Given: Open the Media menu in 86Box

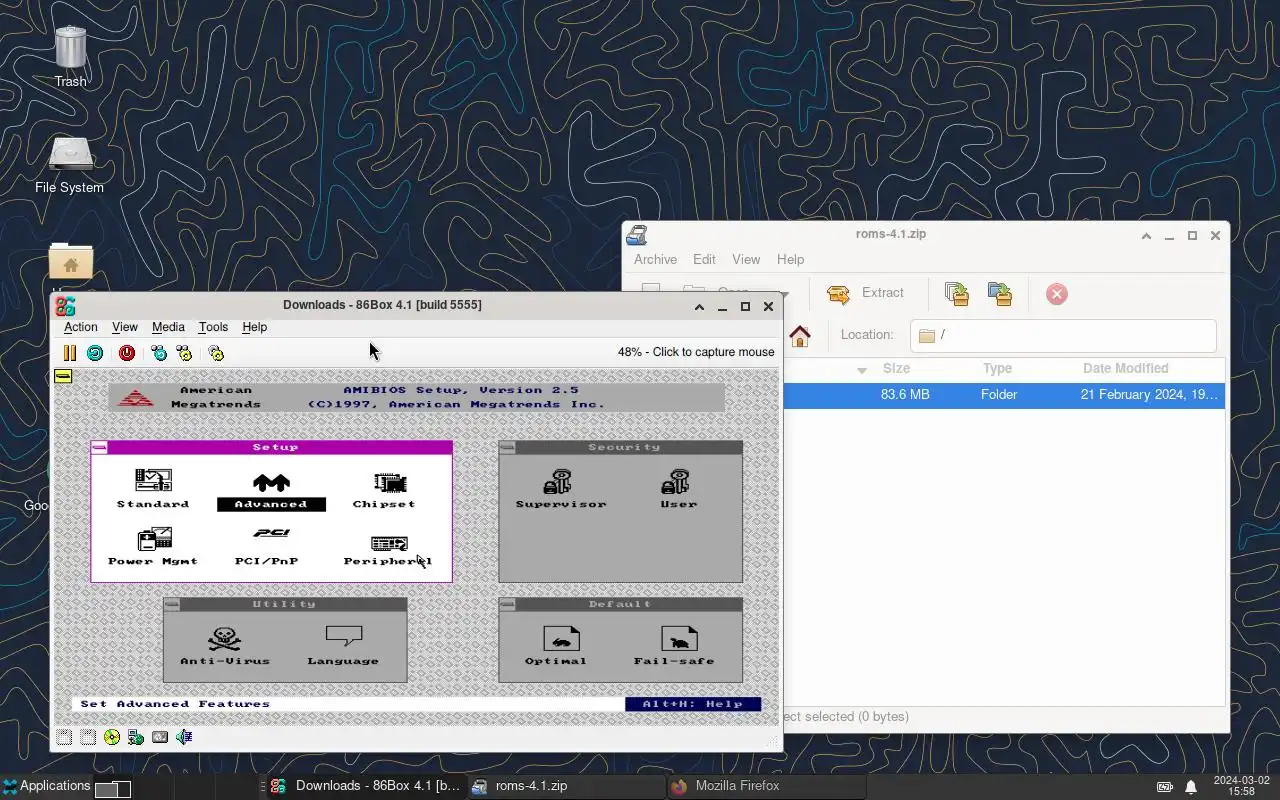Looking at the screenshot, I should 168,327.
